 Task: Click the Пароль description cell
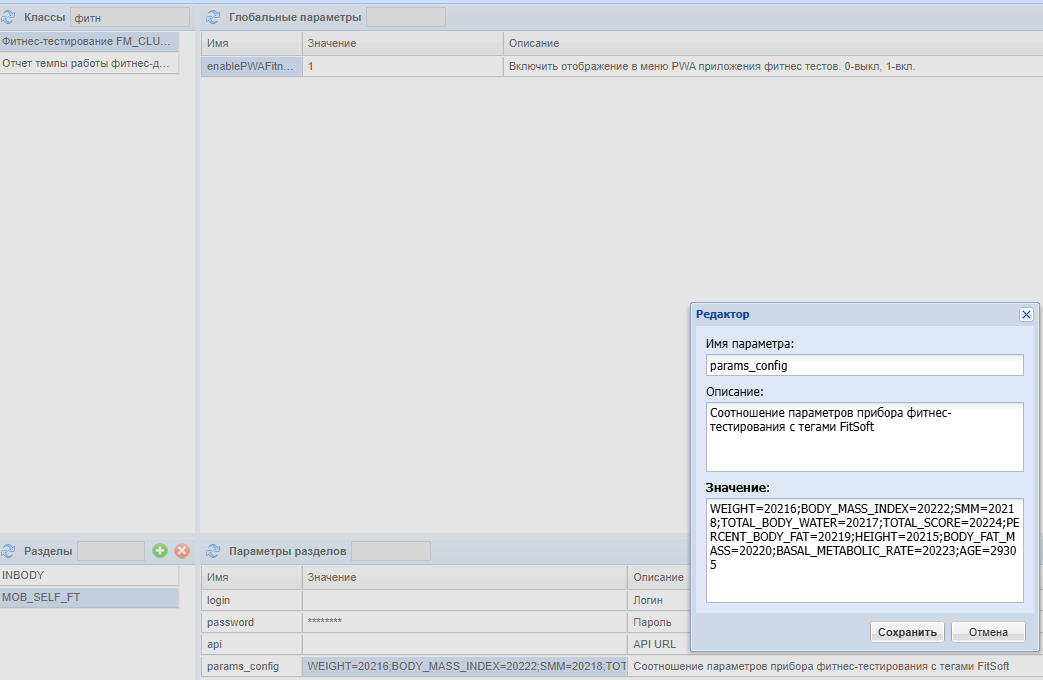pyautogui.click(x=659, y=622)
